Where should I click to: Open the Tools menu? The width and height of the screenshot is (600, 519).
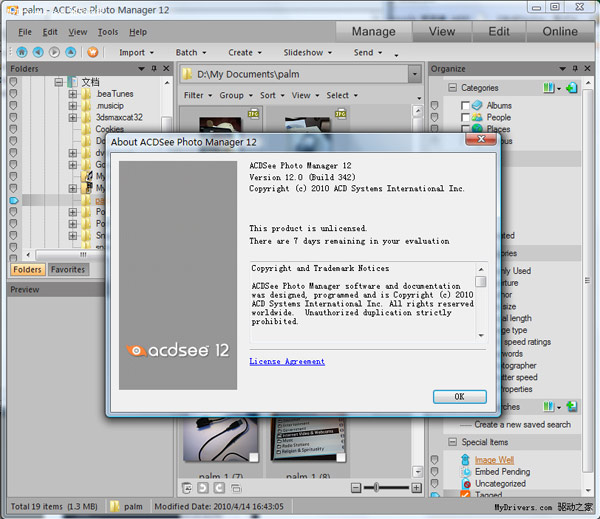(x=108, y=32)
